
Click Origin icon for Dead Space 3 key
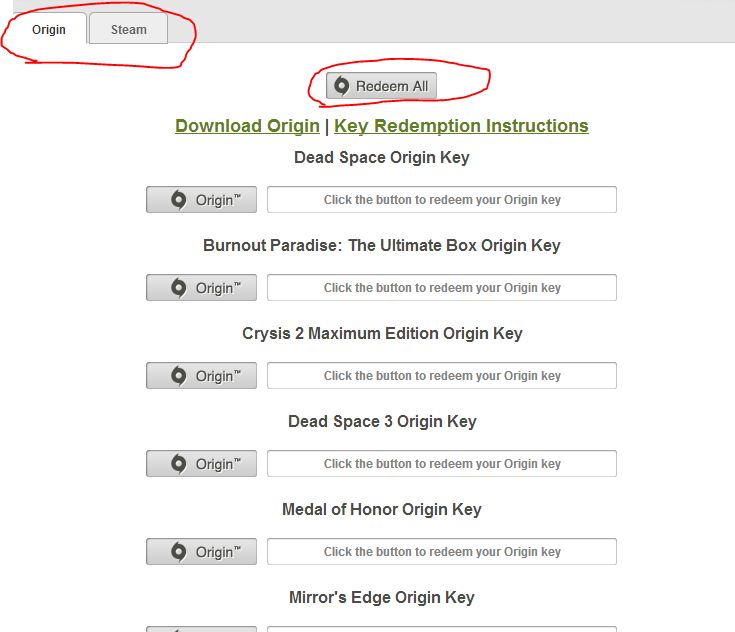coord(179,464)
